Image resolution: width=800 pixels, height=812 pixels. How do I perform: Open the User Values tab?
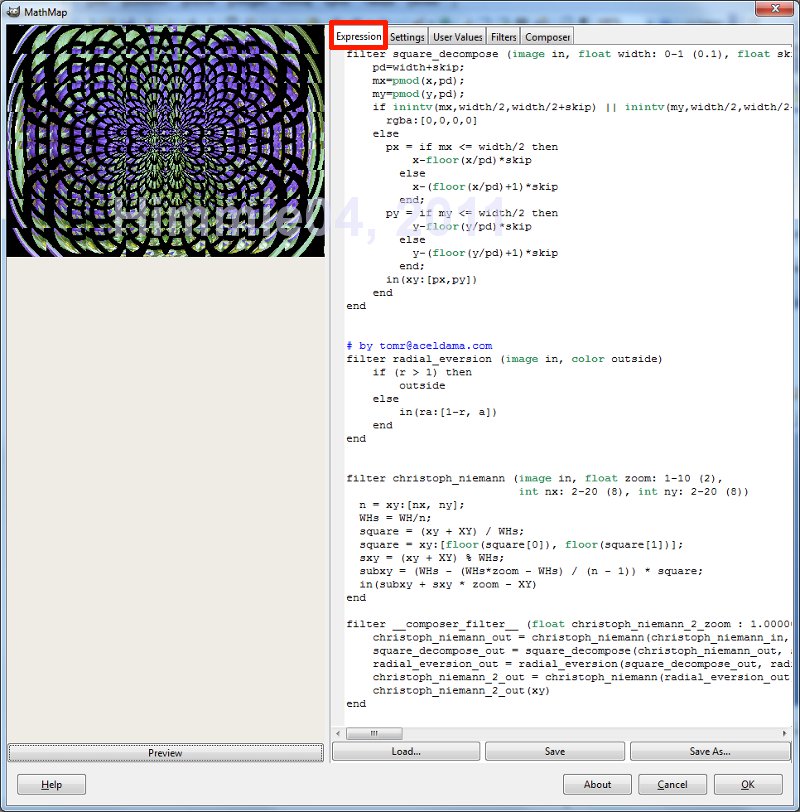point(457,37)
